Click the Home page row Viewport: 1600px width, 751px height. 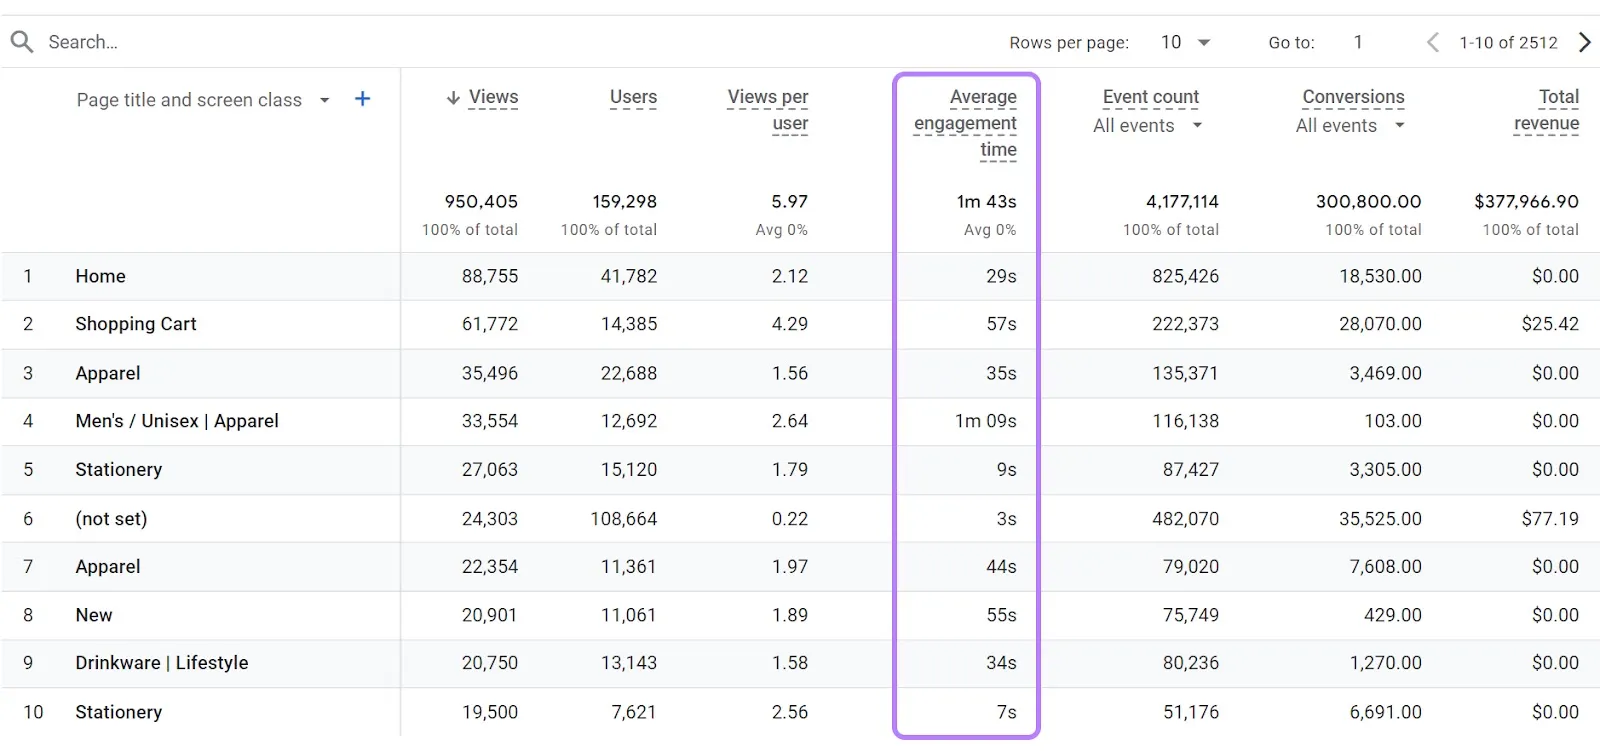[x=800, y=276]
